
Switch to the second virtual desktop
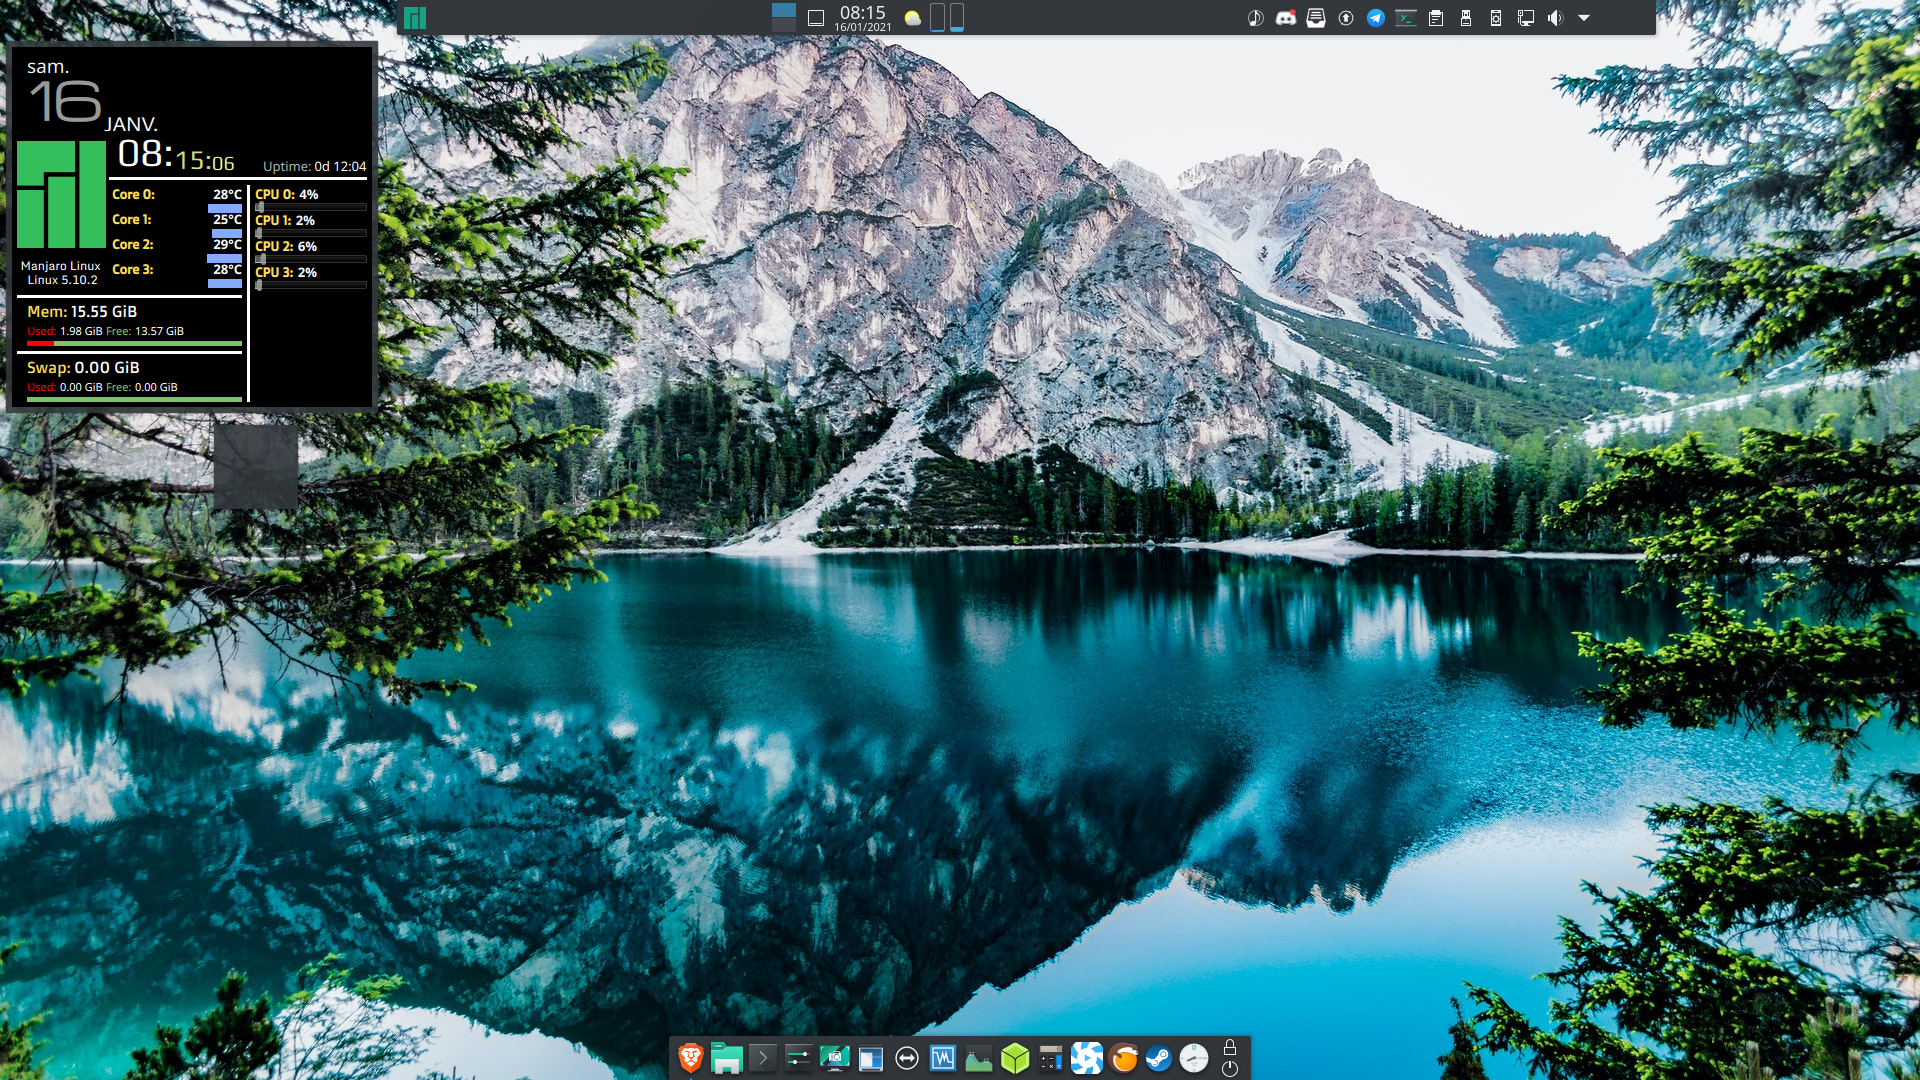pos(784,25)
